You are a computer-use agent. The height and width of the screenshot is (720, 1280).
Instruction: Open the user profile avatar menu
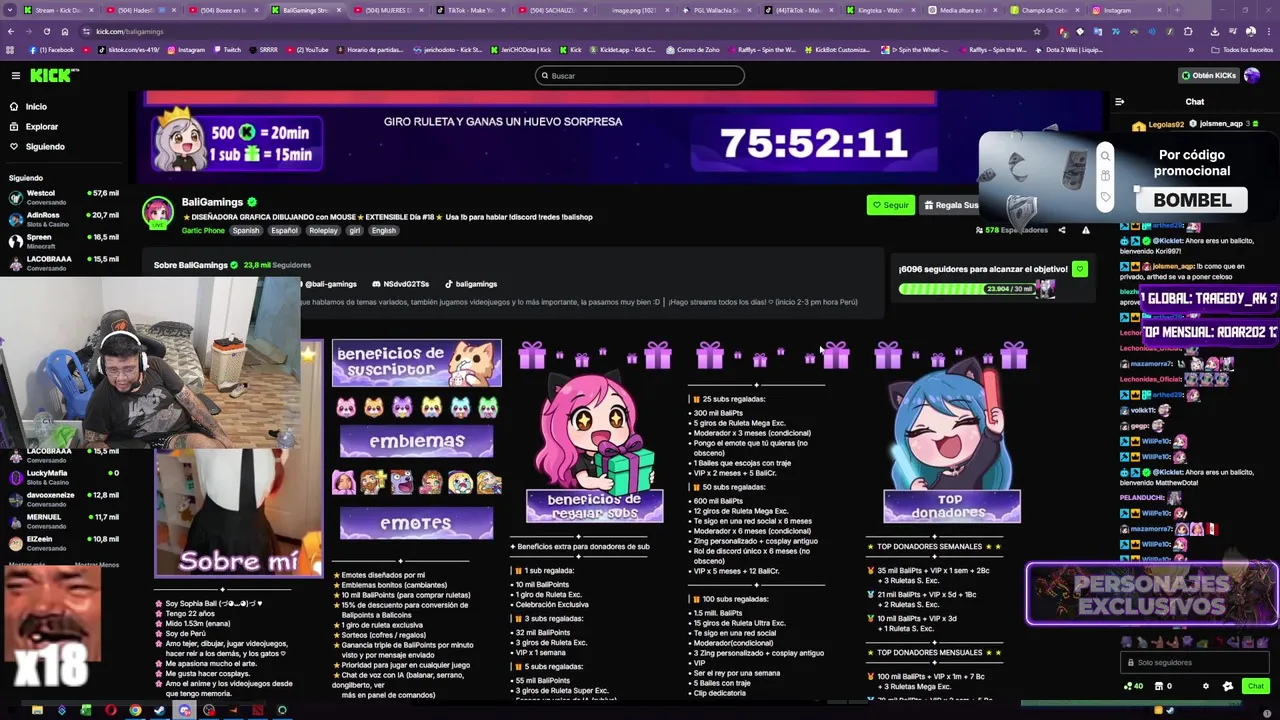[x=1252, y=75]
